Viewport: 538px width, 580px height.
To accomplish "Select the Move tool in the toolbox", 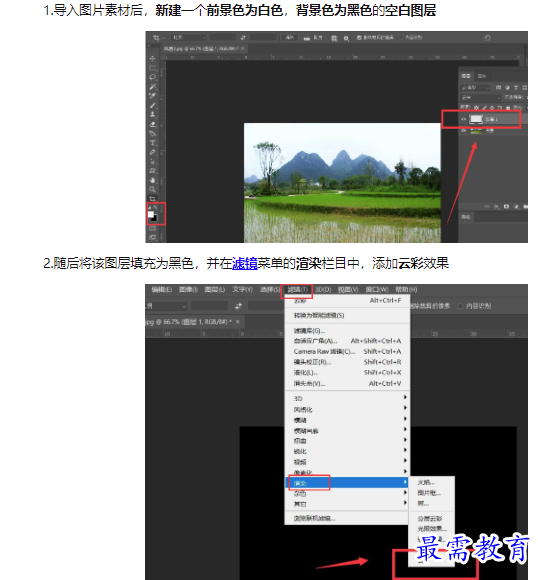I will pyautogui.click(x=152, y=59).
